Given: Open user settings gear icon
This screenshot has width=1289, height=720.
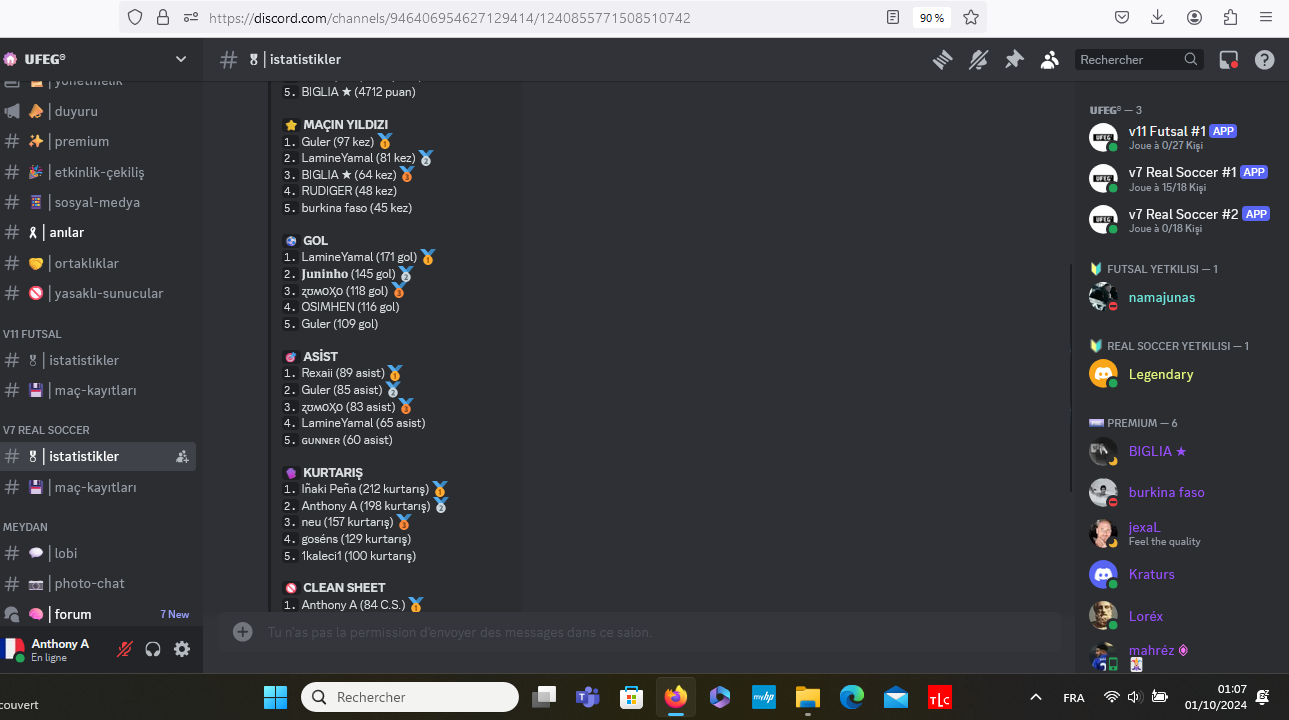Looking at the screenshot, I should 182,649.
